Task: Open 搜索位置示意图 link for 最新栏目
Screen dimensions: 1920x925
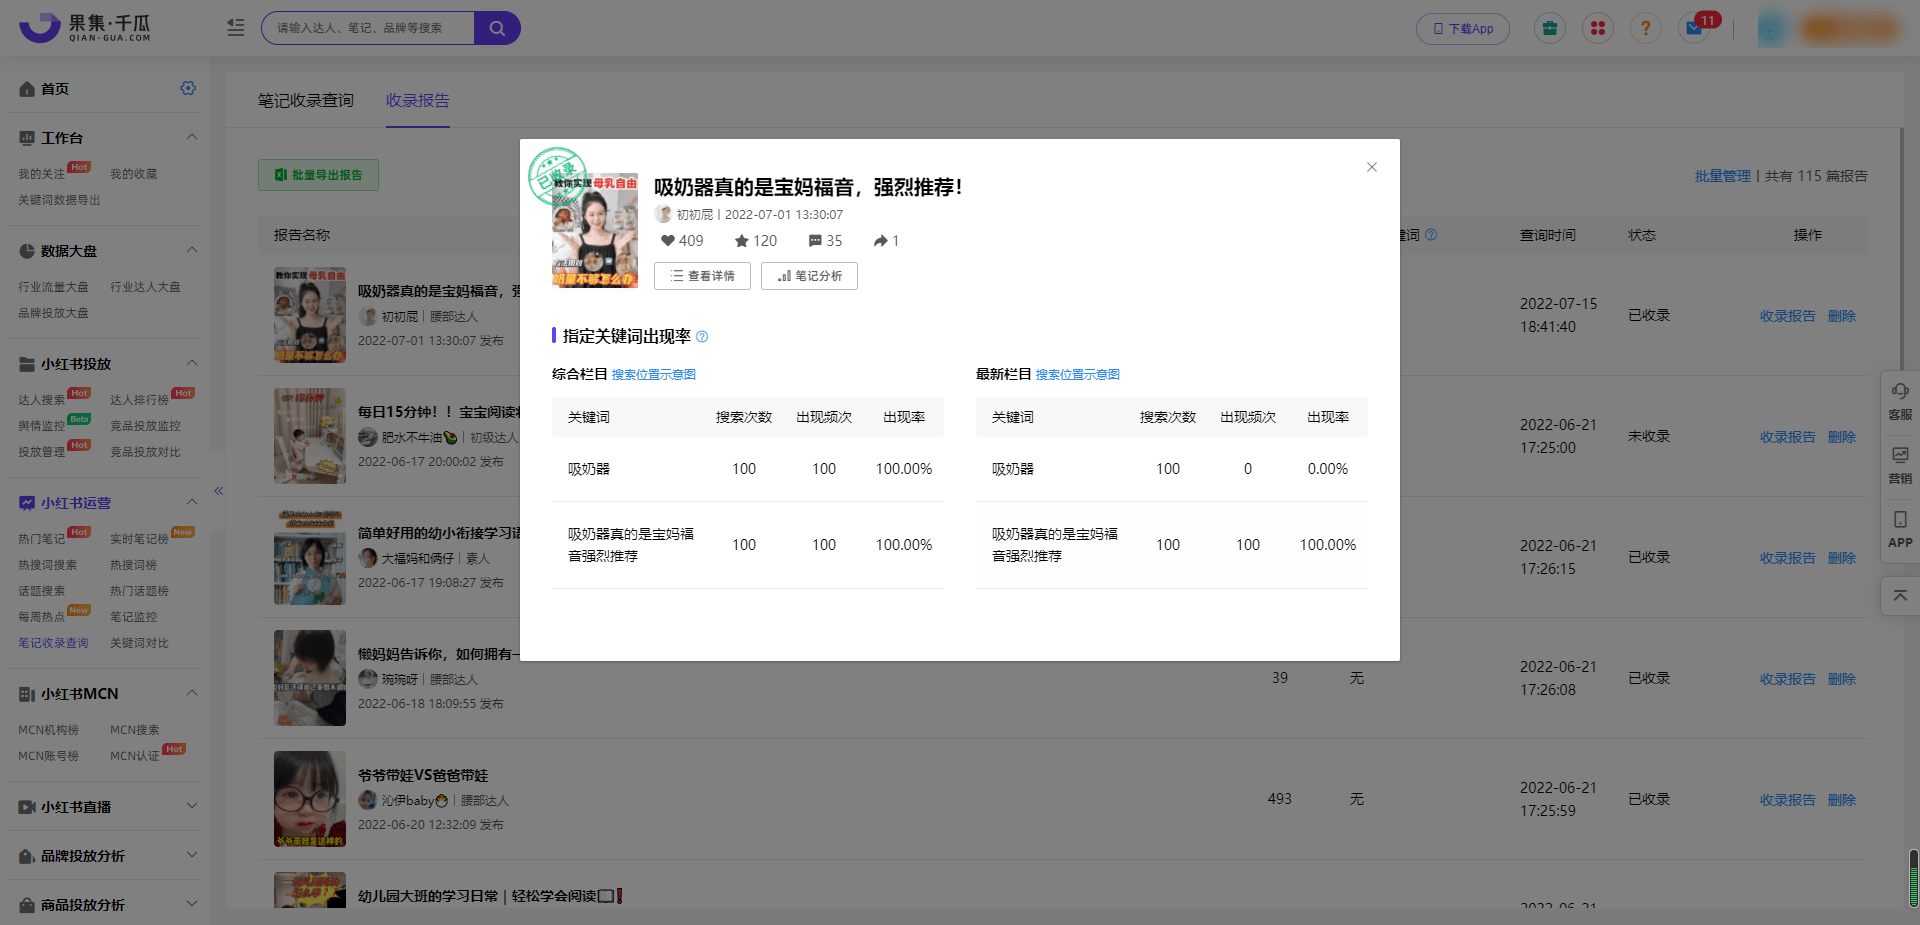Action: coord(1078,375)
